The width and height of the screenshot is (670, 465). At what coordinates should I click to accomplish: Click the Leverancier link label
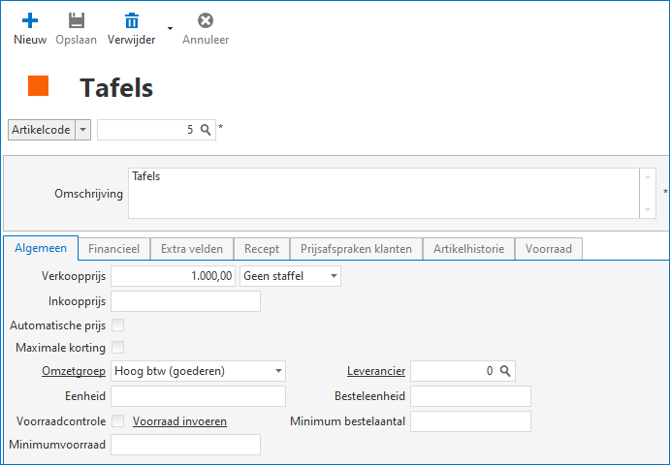tap(376, 371)
